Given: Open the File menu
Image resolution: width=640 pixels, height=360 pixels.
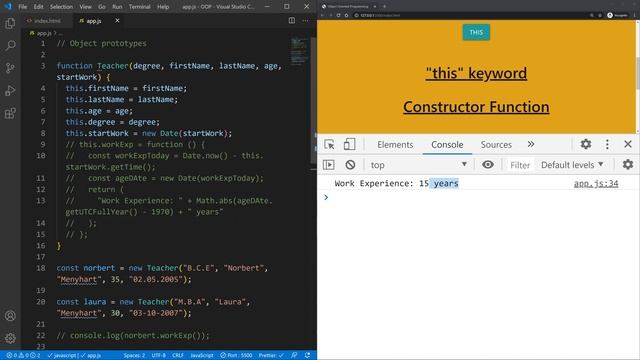Looking at the screenshot, I should coord(23,7).
